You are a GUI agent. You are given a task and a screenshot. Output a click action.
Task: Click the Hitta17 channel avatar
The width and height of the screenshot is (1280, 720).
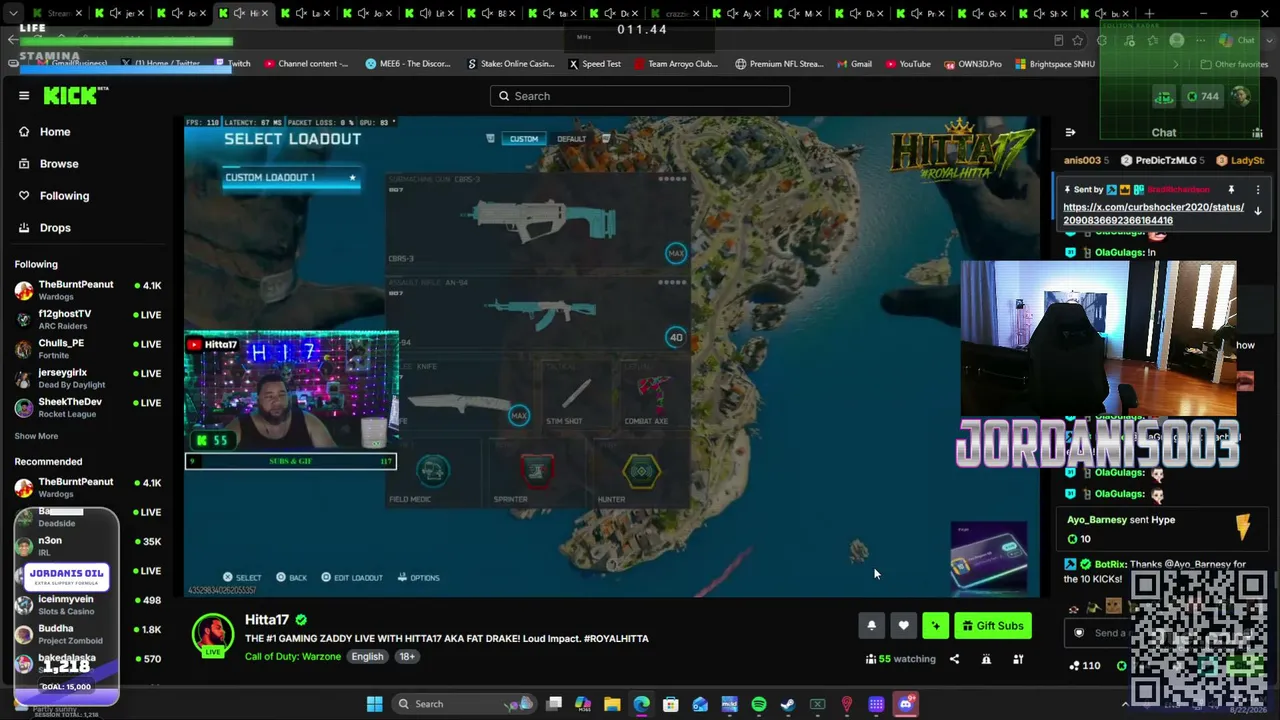[212, 634]
